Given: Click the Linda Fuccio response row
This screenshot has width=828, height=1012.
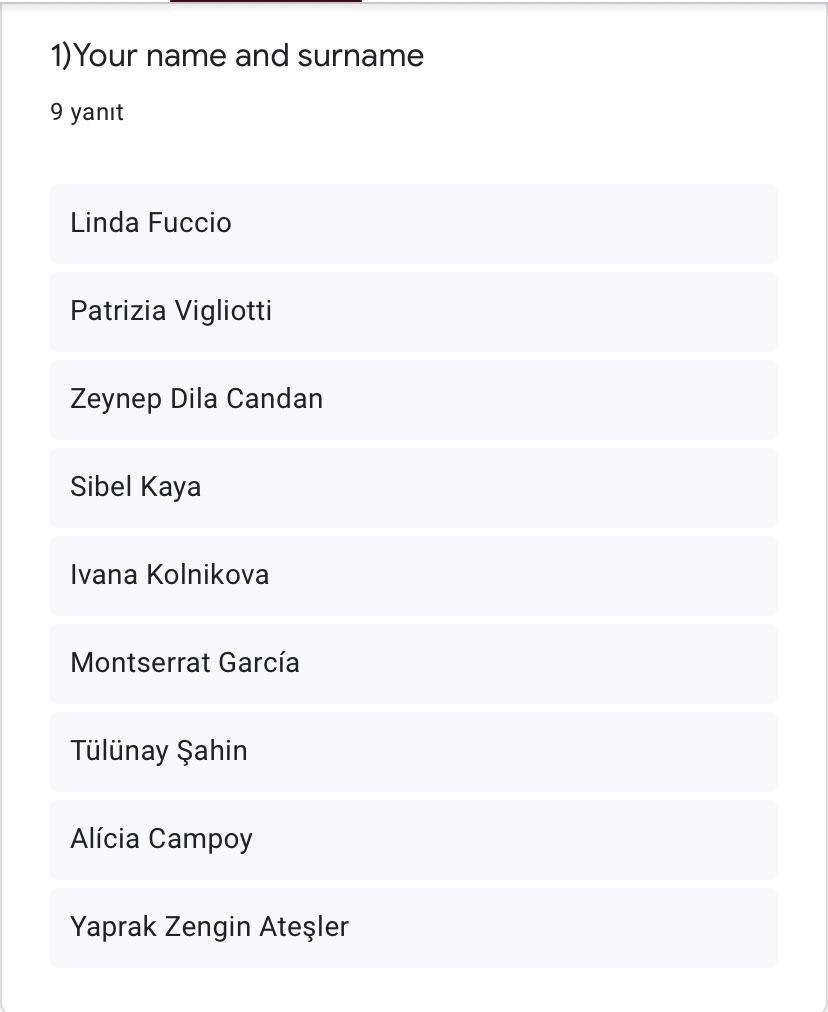Looking at the screenshot, I should point(413,223).
